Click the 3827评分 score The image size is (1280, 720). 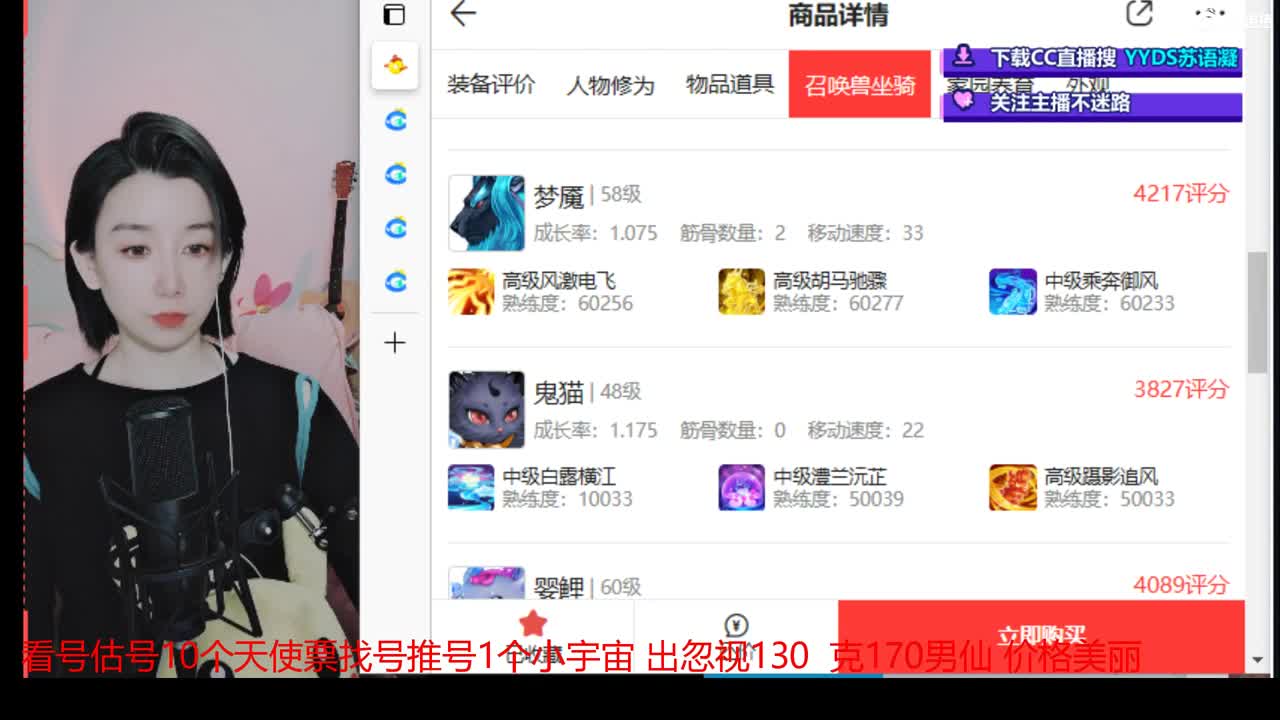point(1181,389)
